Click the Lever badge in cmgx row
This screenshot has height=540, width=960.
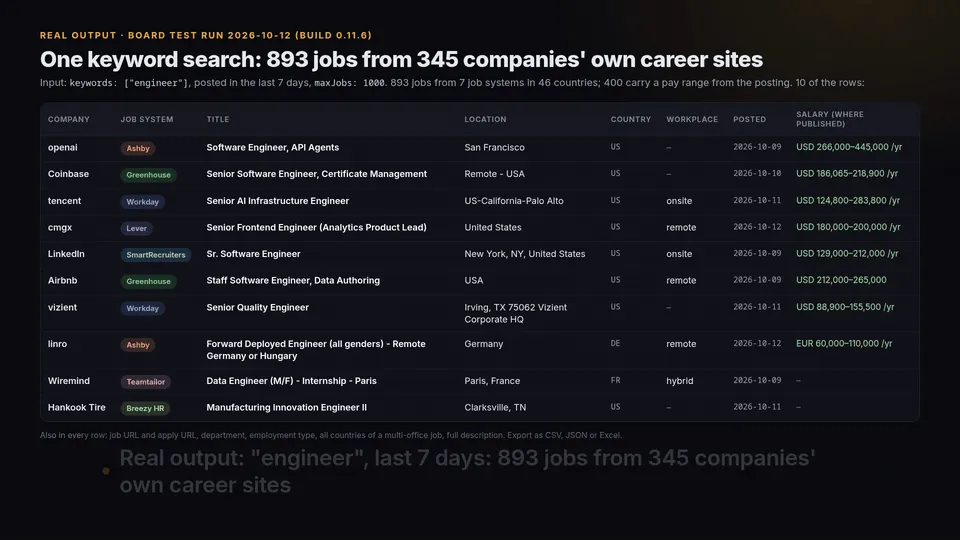tap(137, 228)
